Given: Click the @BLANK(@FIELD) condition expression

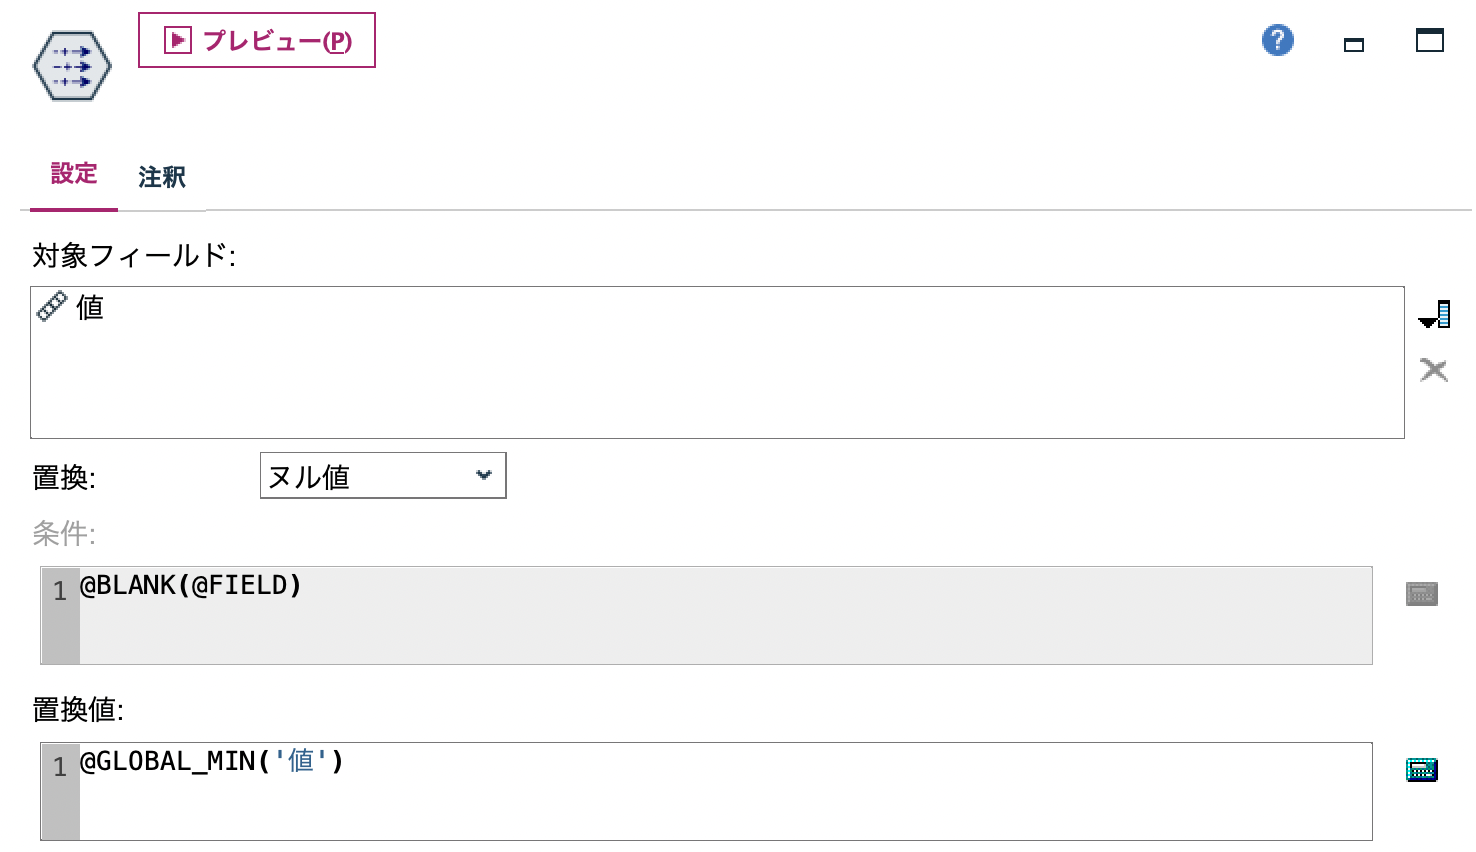Looking at the screenshot, I should (x=191, y=586).
